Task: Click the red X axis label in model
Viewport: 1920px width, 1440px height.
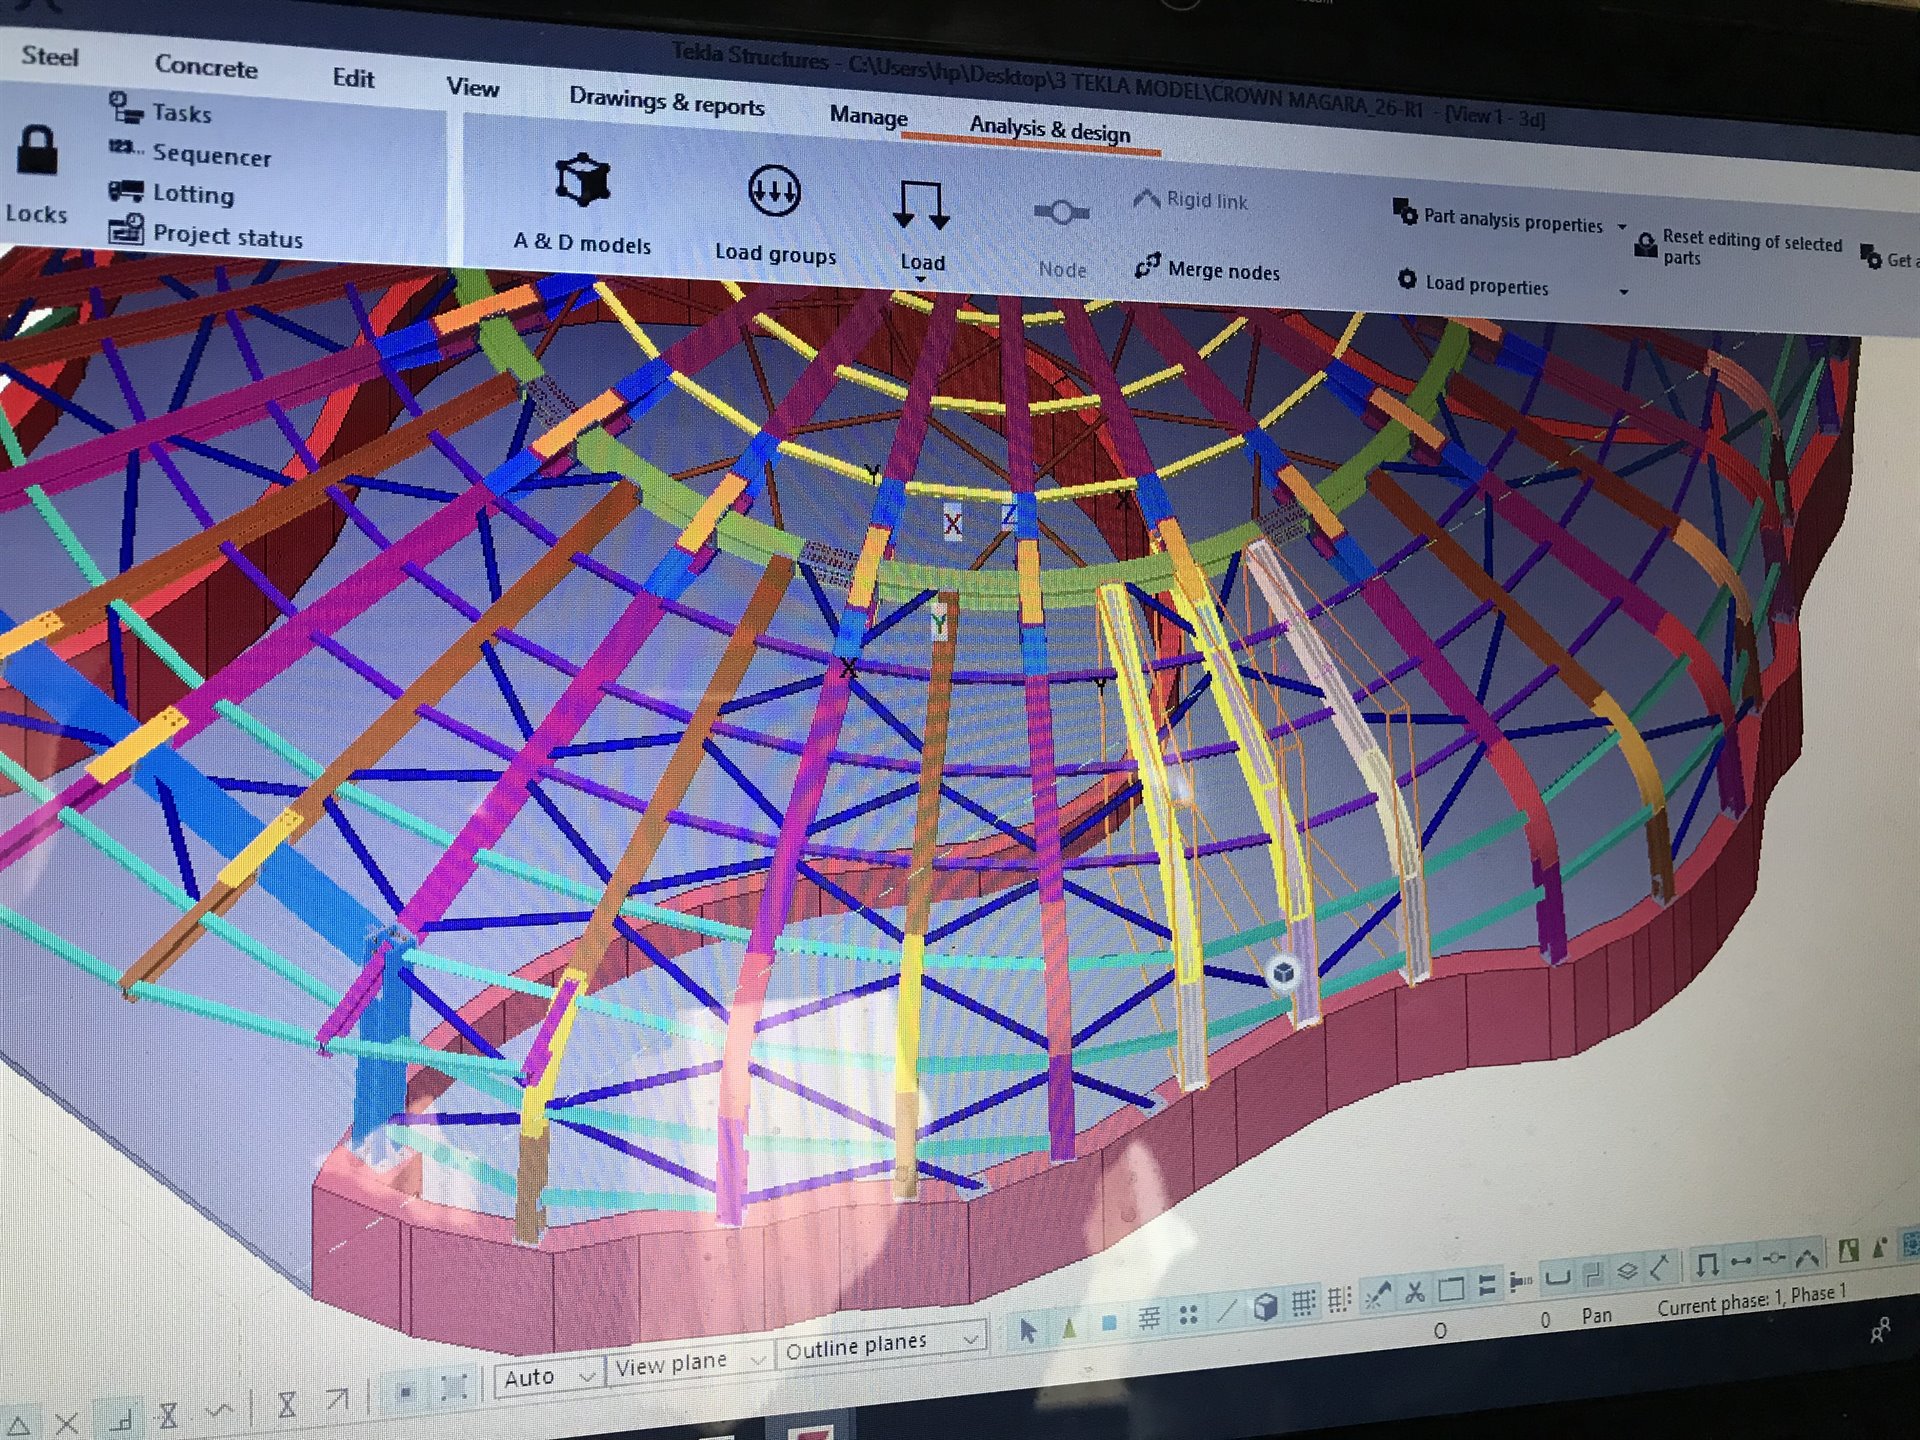Action: 952,523
